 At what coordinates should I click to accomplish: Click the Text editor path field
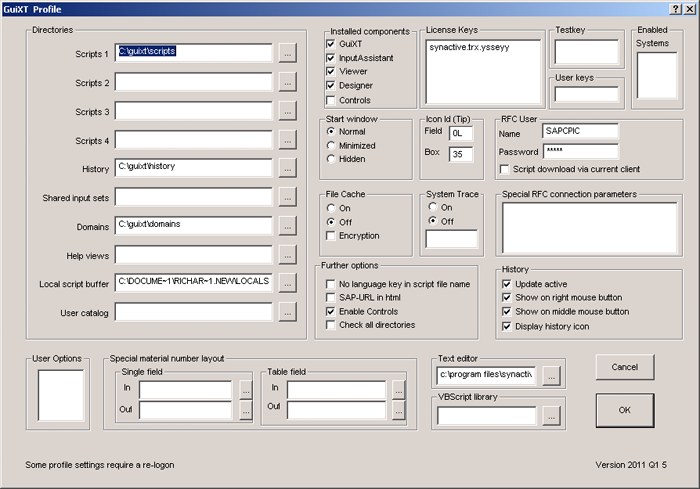[x=487, y=375]
